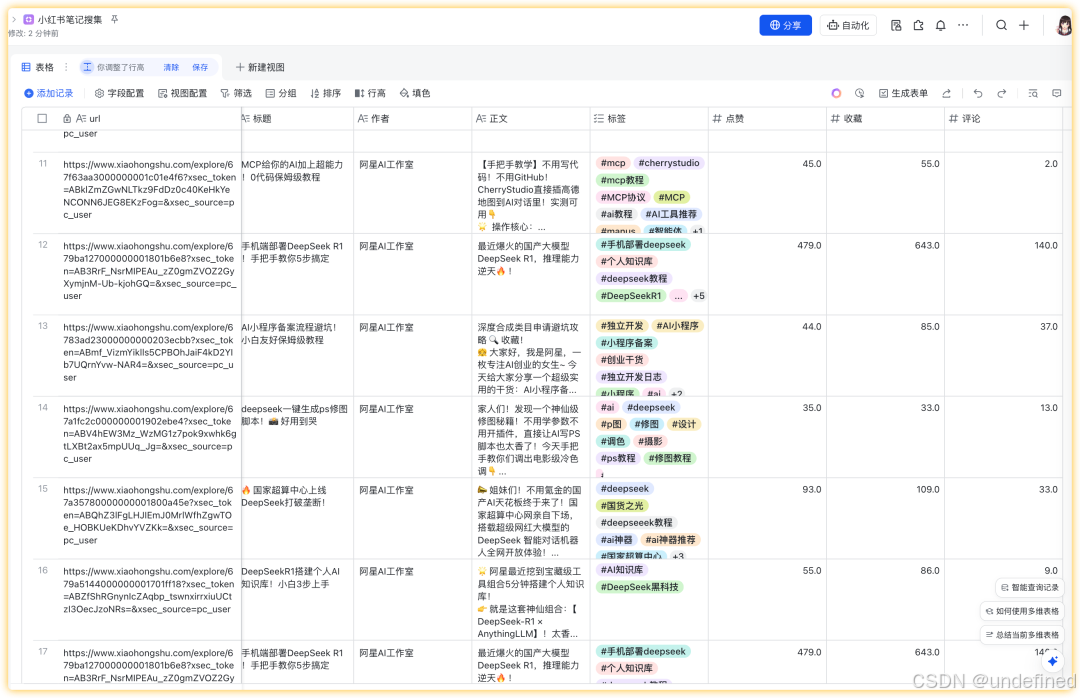This screenshot has height=698, width=1080.
Task: Click the 如何使用多维表格 help button
Action: [1021, 611]
